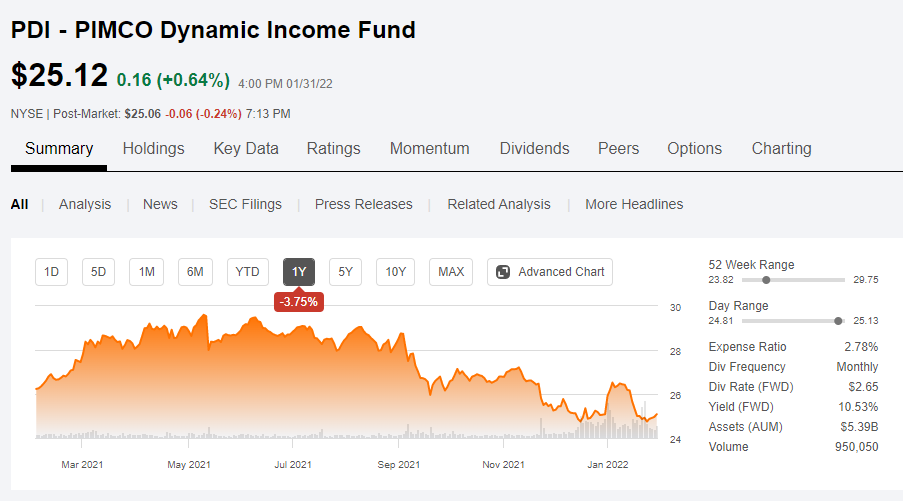903x501 pixels.
Task: Click the 52 week high 29.75
Action: (866, 280)
